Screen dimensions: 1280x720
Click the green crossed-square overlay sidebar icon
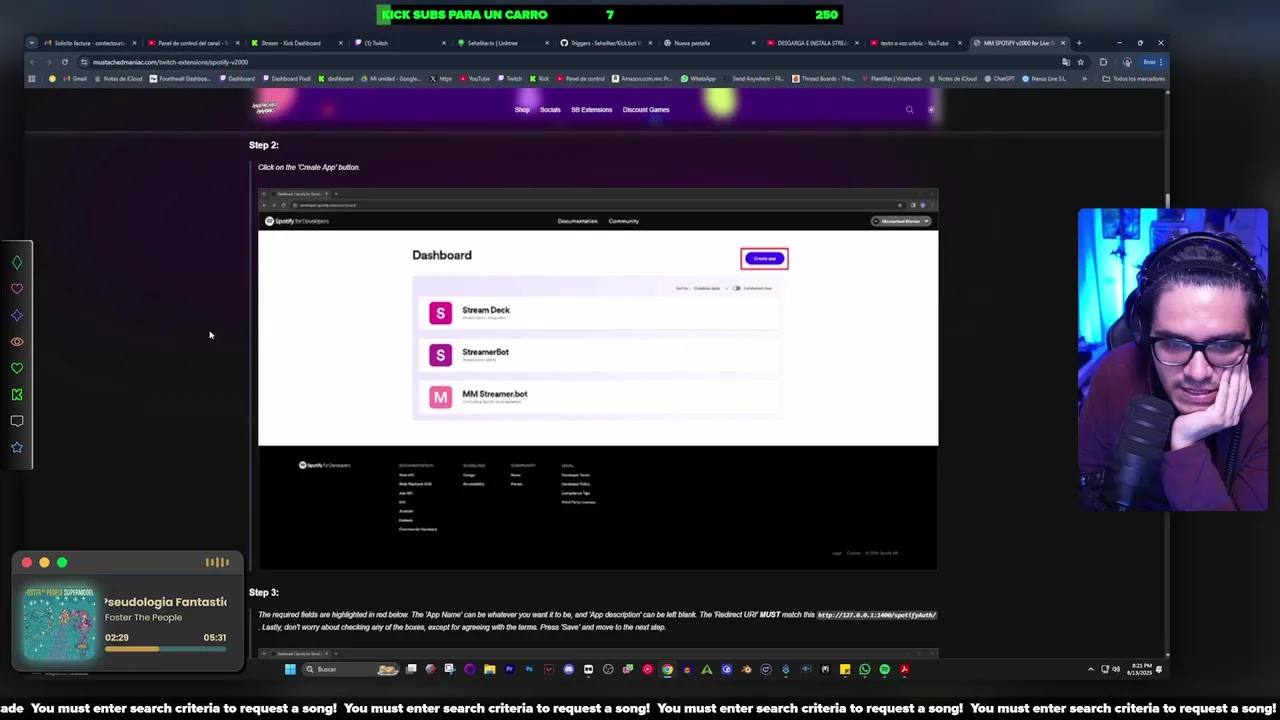(17, 395)
